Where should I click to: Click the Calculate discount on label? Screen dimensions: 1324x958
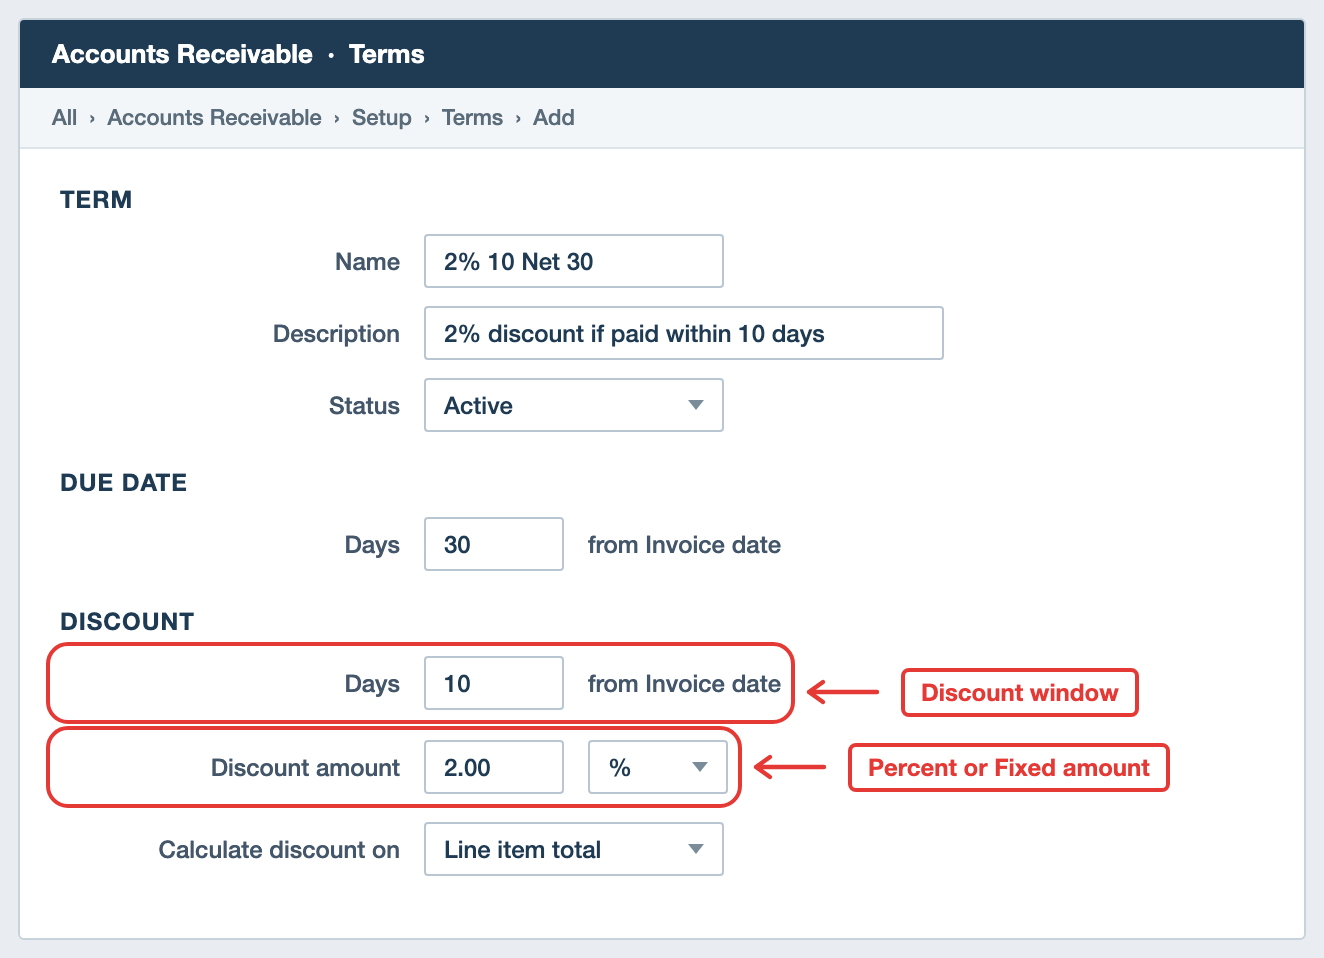(279, 850)
